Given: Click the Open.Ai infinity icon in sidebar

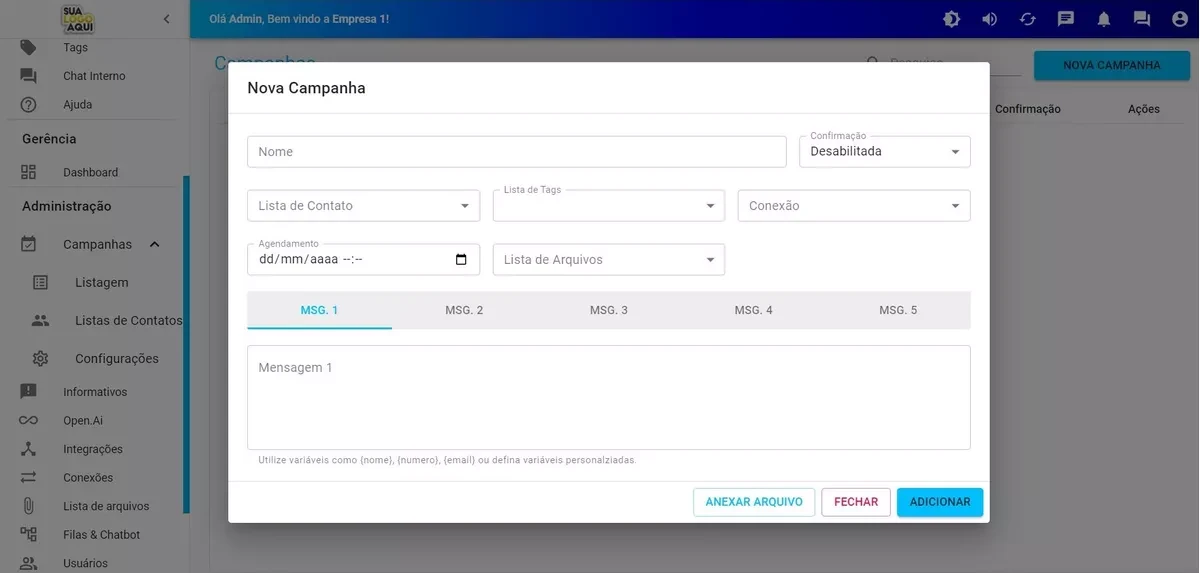Looking at the screenshot, I should coord(28,421).
